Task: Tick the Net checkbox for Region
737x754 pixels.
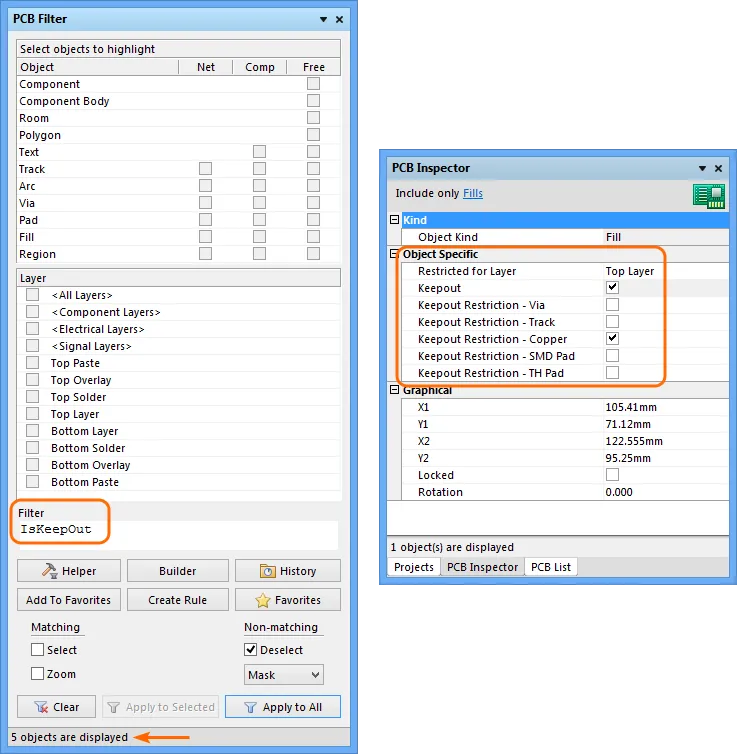Action: point(205,254)
